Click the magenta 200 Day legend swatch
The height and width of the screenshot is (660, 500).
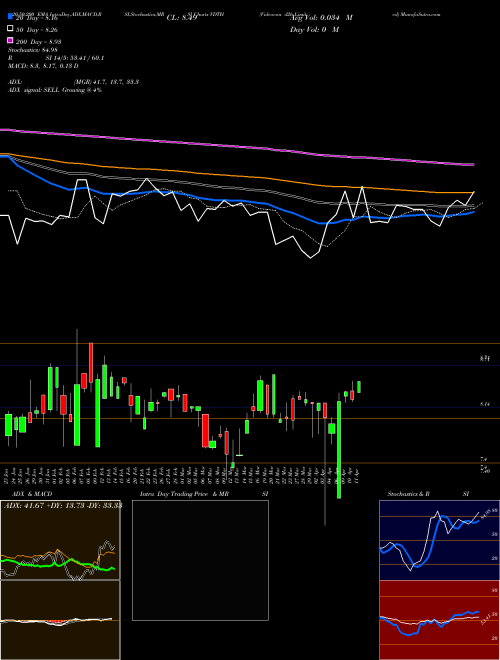(x=10, y=41)
